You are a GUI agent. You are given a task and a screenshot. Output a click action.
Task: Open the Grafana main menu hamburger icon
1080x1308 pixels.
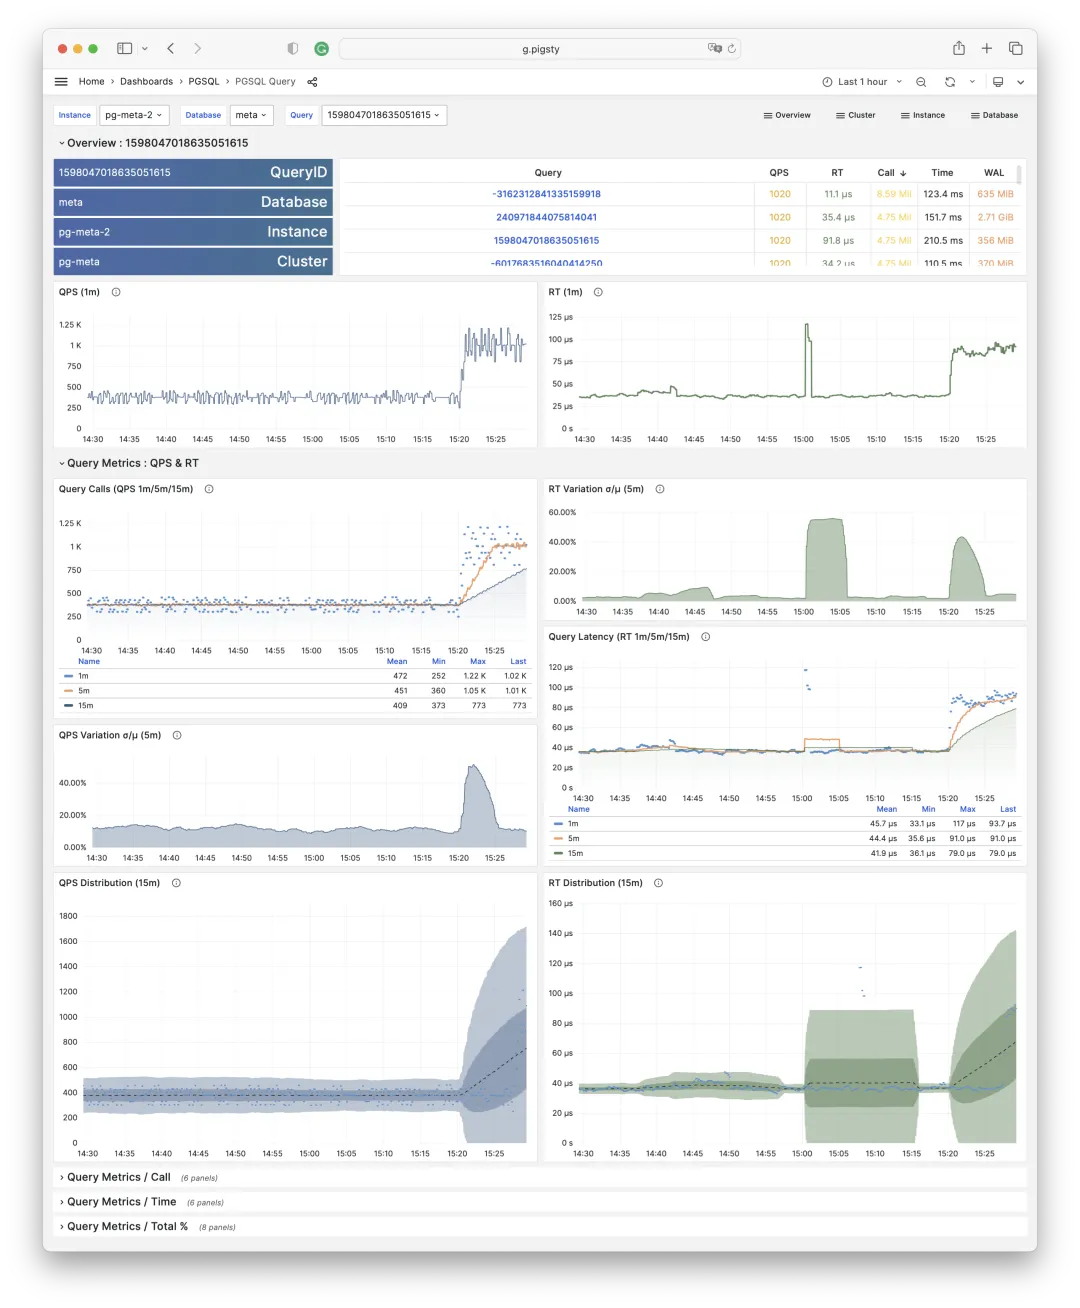[x=61, y=81]
